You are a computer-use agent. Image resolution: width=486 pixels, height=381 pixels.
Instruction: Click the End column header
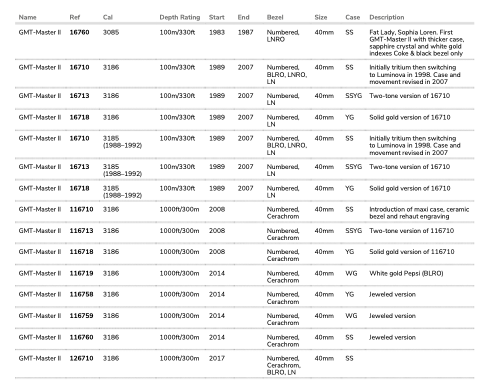tap(243, 17)
